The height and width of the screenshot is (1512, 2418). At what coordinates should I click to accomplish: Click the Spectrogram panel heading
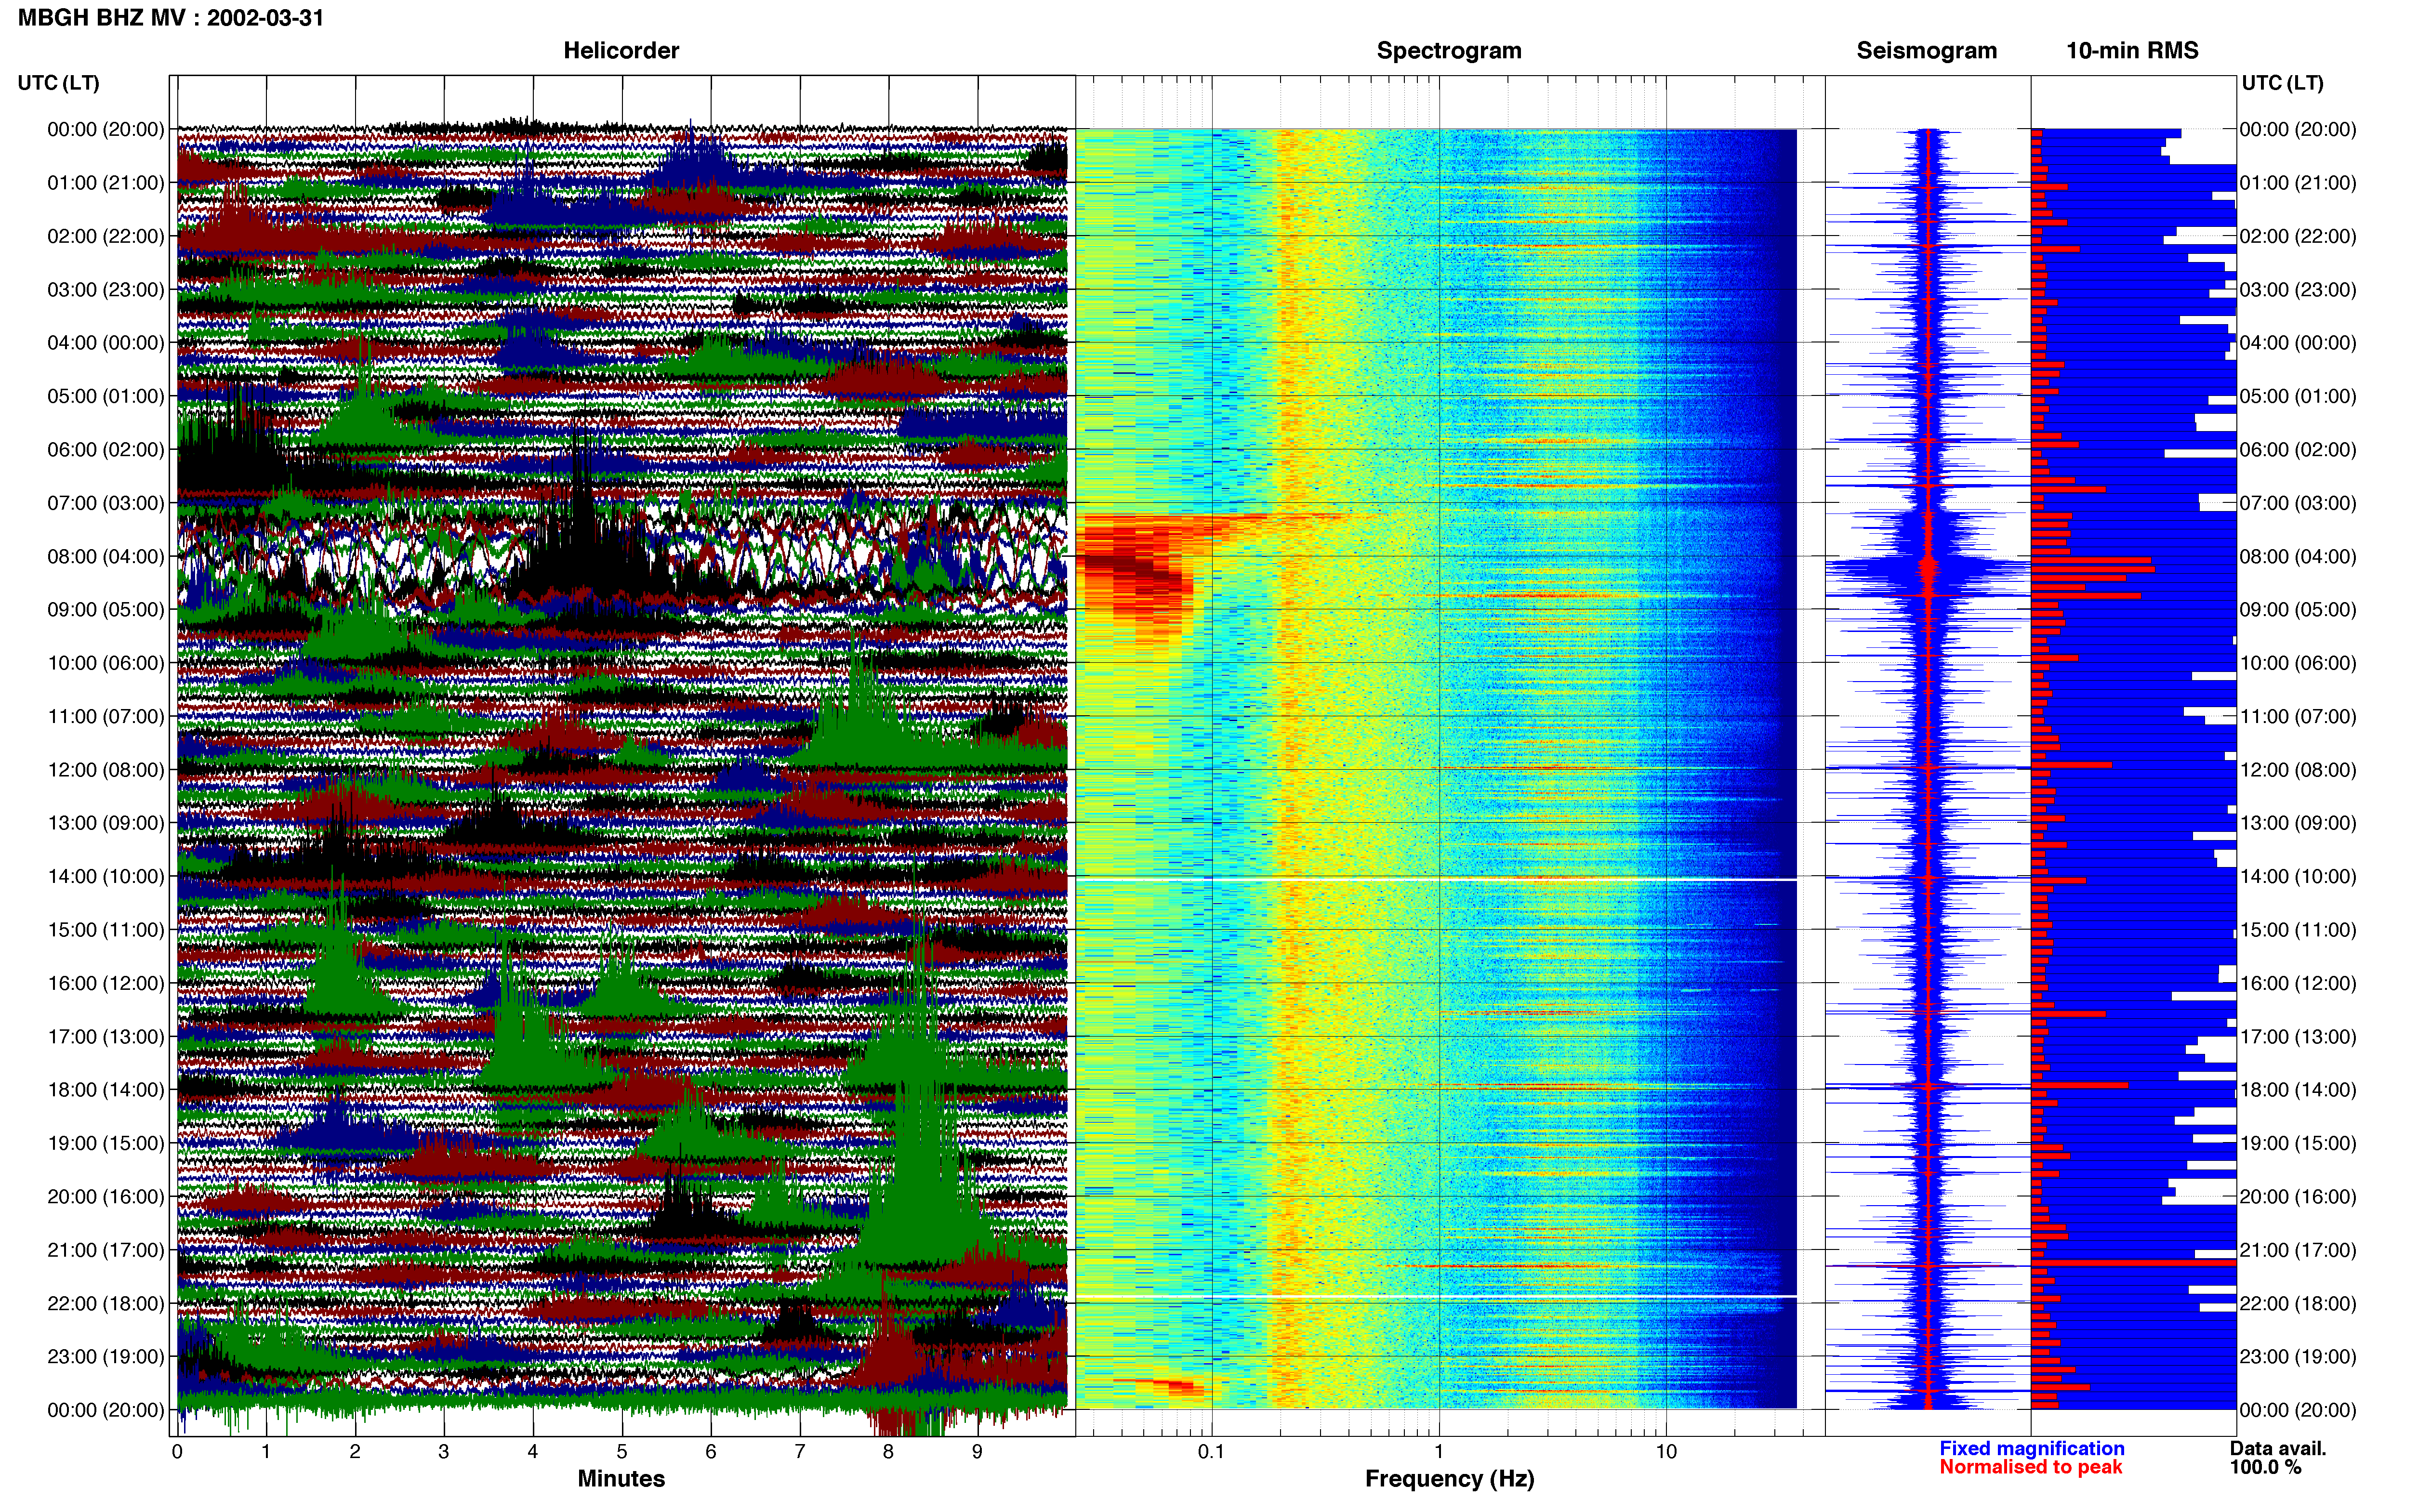tap(1449, 50)
